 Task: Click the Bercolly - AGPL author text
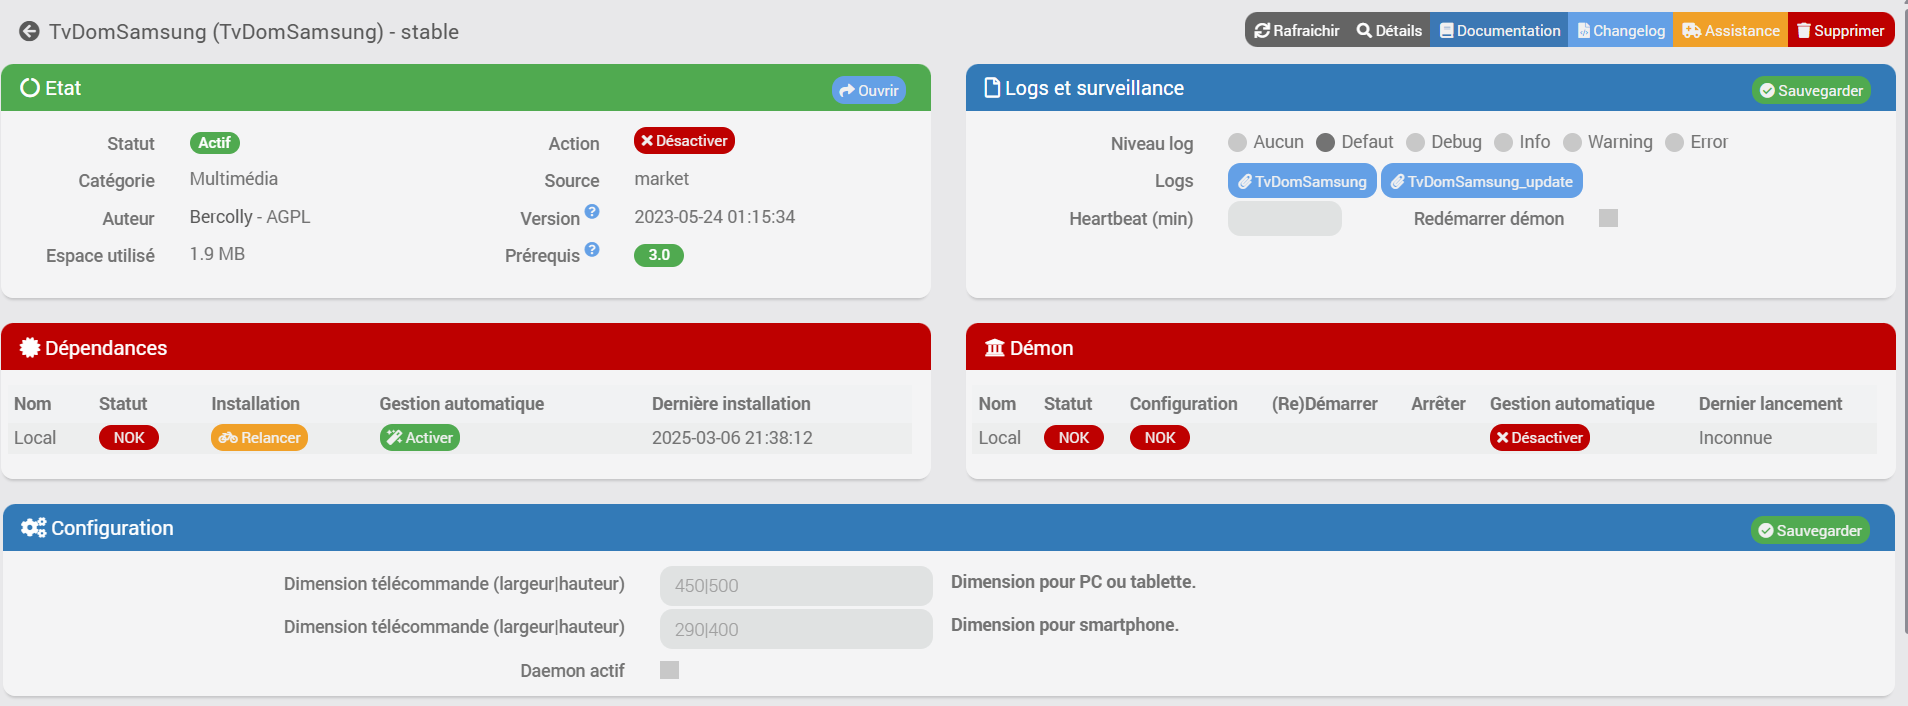(x=250, y=217)
